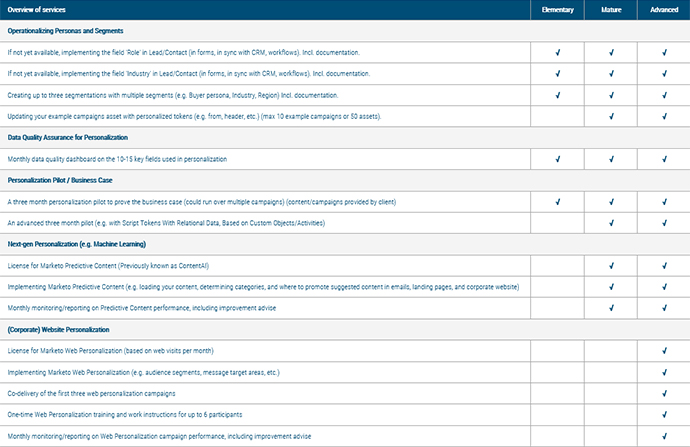Click the Mature checkmark for implementing Marketo Predictive Content
Viewport: 690px width, 447px height.
pyautogui.click(x=611, y=287)
